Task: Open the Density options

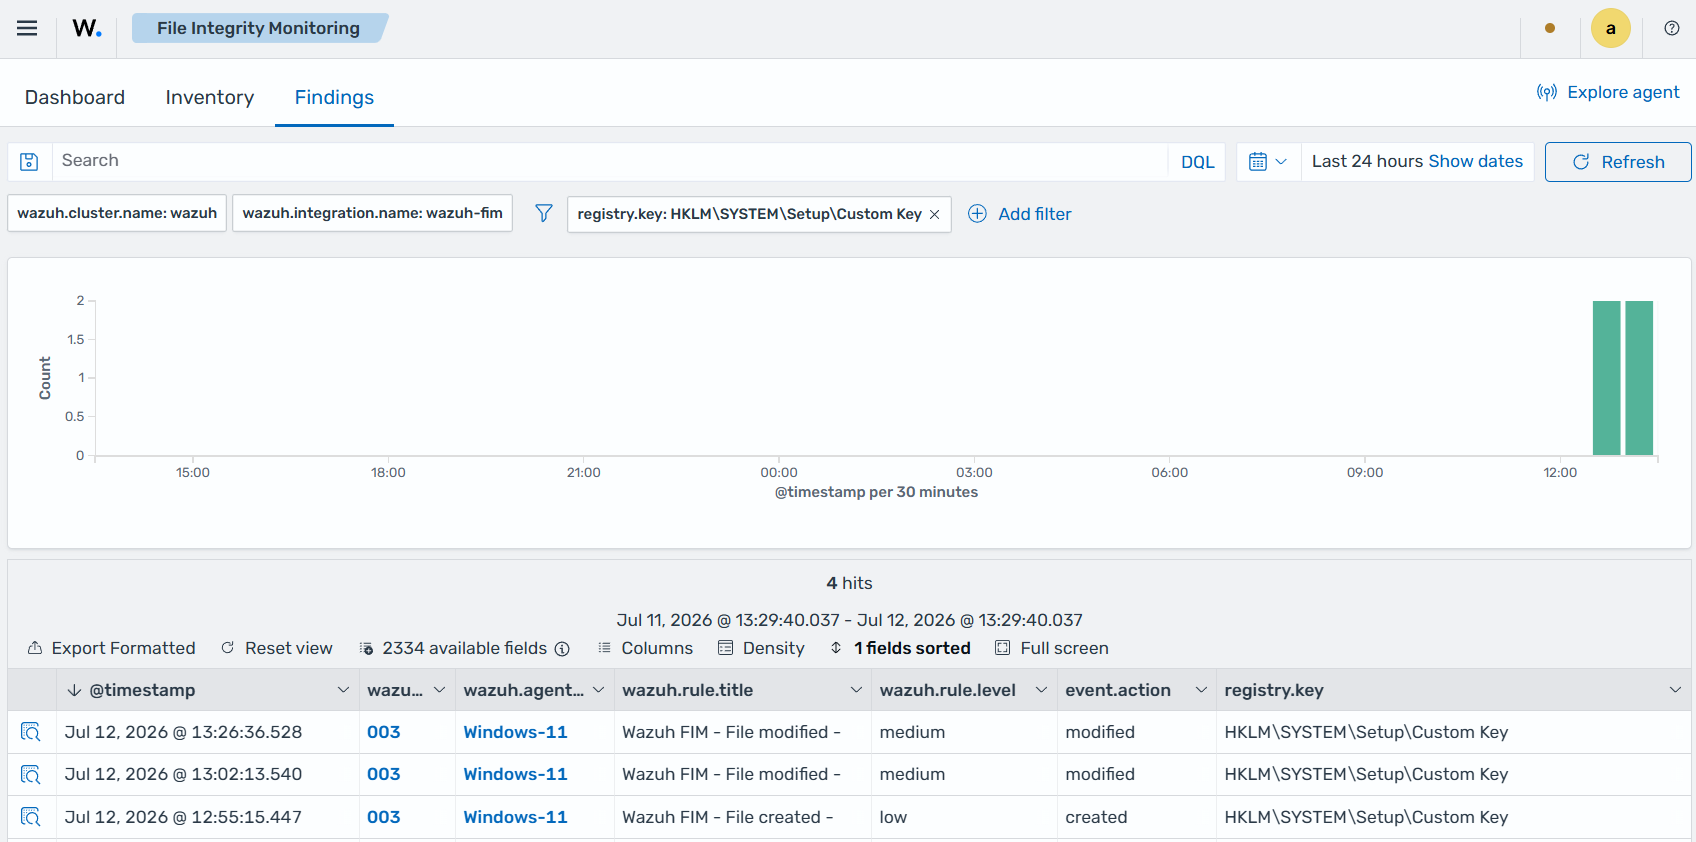Action: pos(761,648)
